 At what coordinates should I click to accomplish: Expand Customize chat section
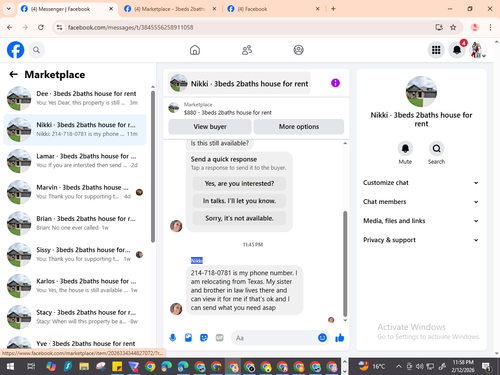point(421,183)
